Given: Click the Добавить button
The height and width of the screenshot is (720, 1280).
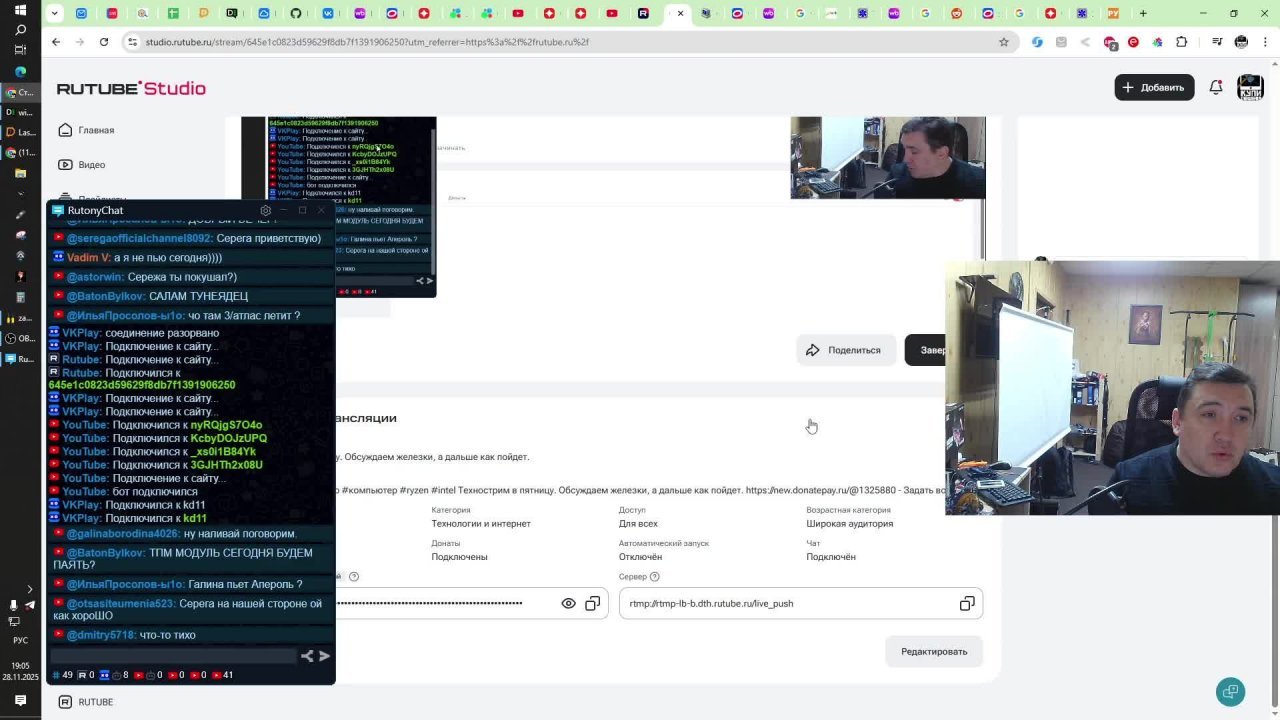Looking at the screenshot, I should click(1154, 87).
